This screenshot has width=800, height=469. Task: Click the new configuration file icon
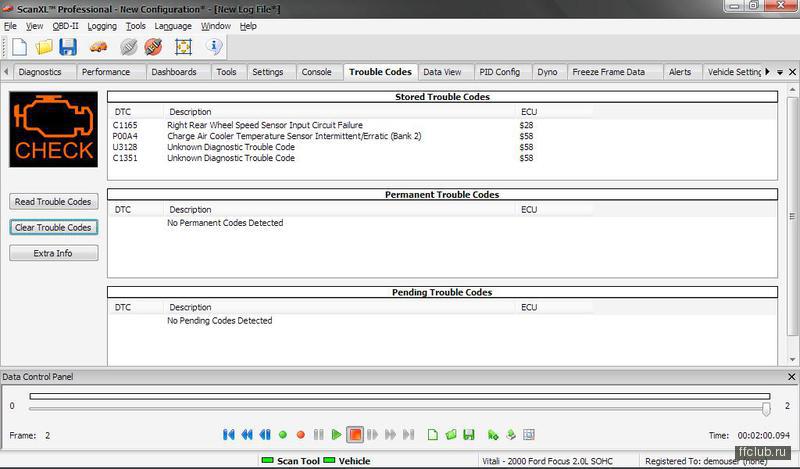(19, 47)
